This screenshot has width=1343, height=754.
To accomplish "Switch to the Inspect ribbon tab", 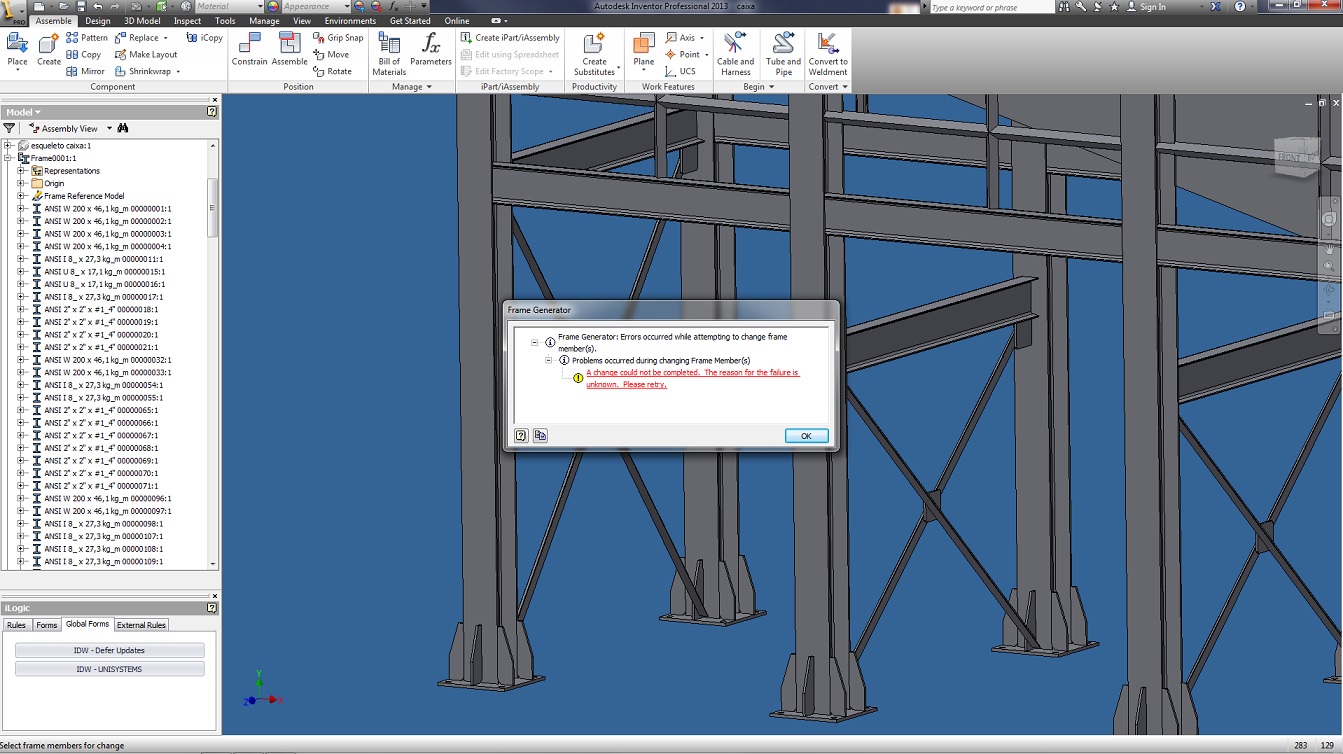I will click(x=187, y=21).
